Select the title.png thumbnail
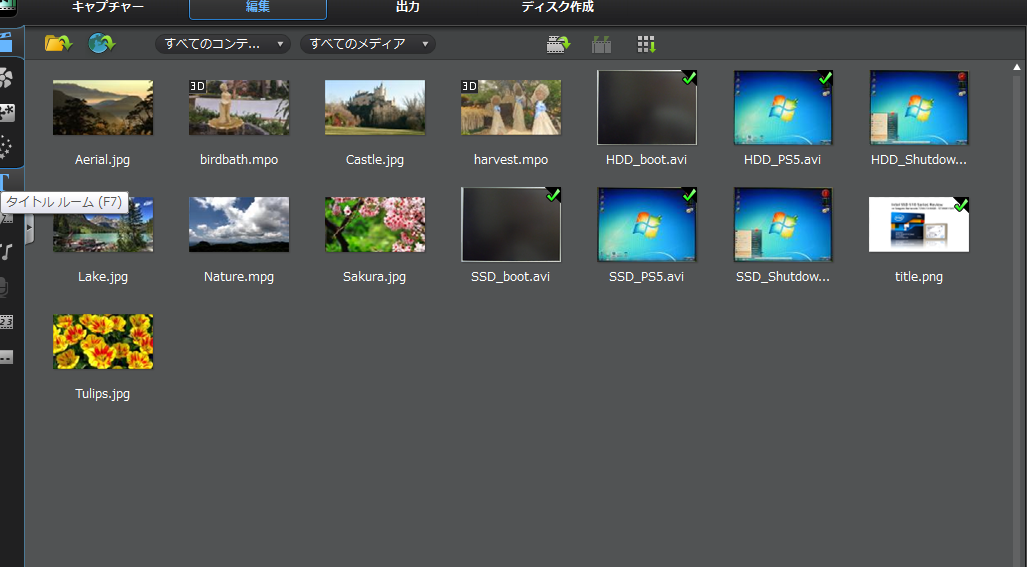 tap(919, 225)
